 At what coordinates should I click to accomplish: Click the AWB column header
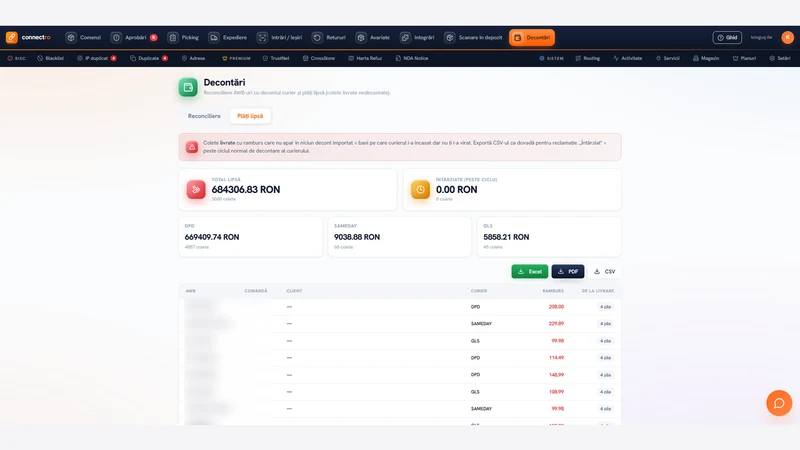[190, 291]
